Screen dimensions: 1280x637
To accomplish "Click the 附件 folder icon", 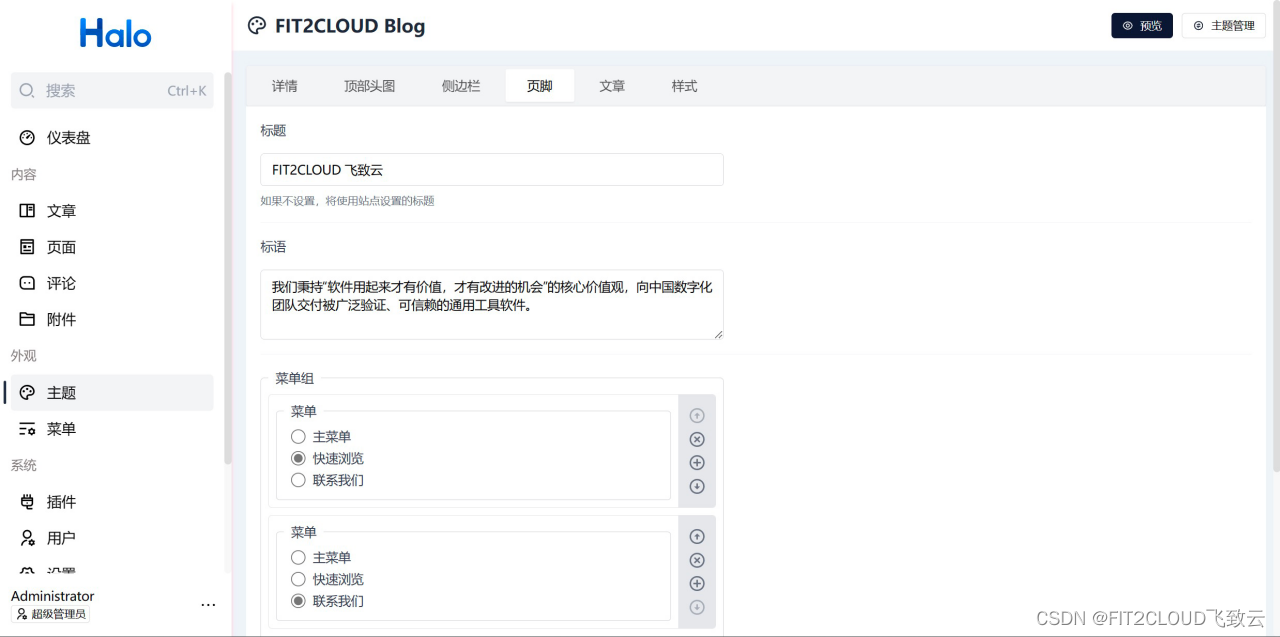I will (27, 320).
